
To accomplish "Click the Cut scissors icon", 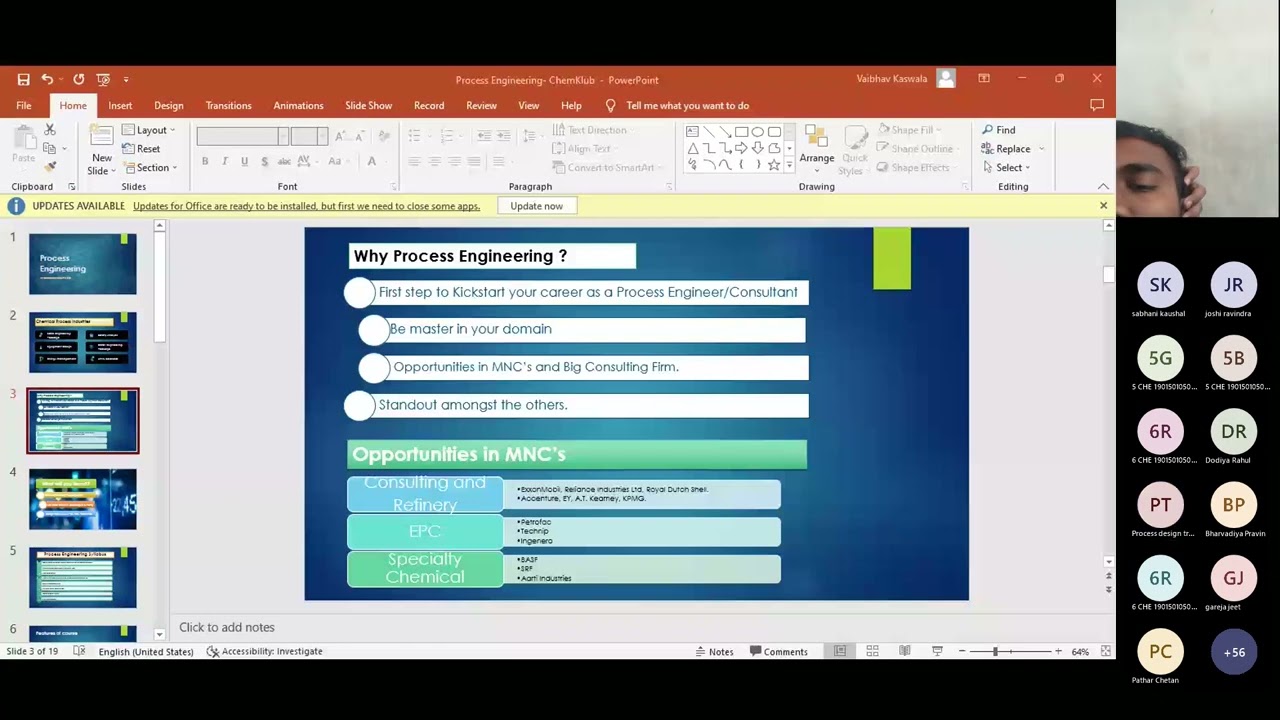I will click(x=50, y=130).
